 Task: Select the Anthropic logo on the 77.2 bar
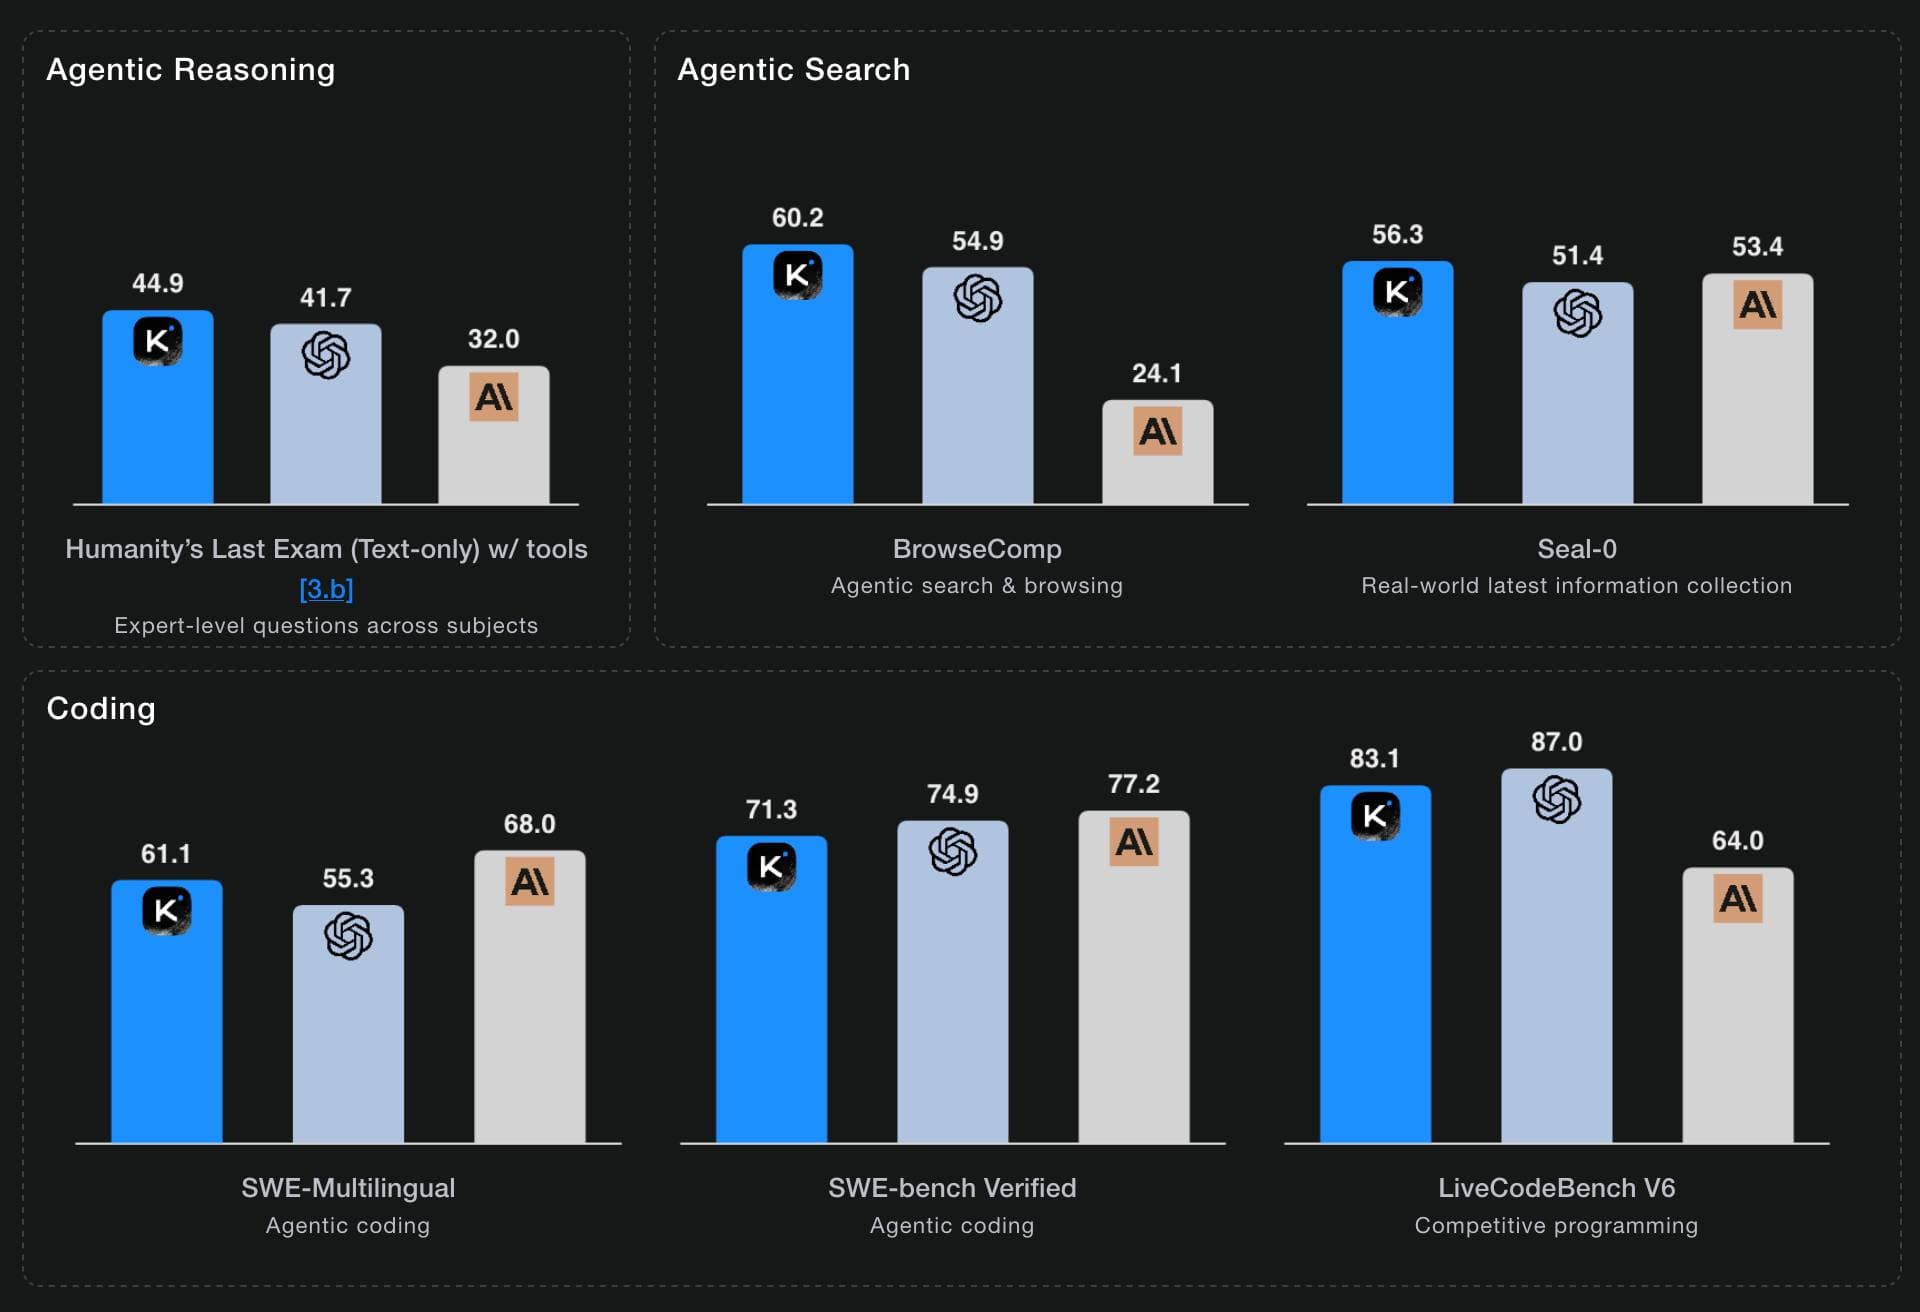[1134, 842]
